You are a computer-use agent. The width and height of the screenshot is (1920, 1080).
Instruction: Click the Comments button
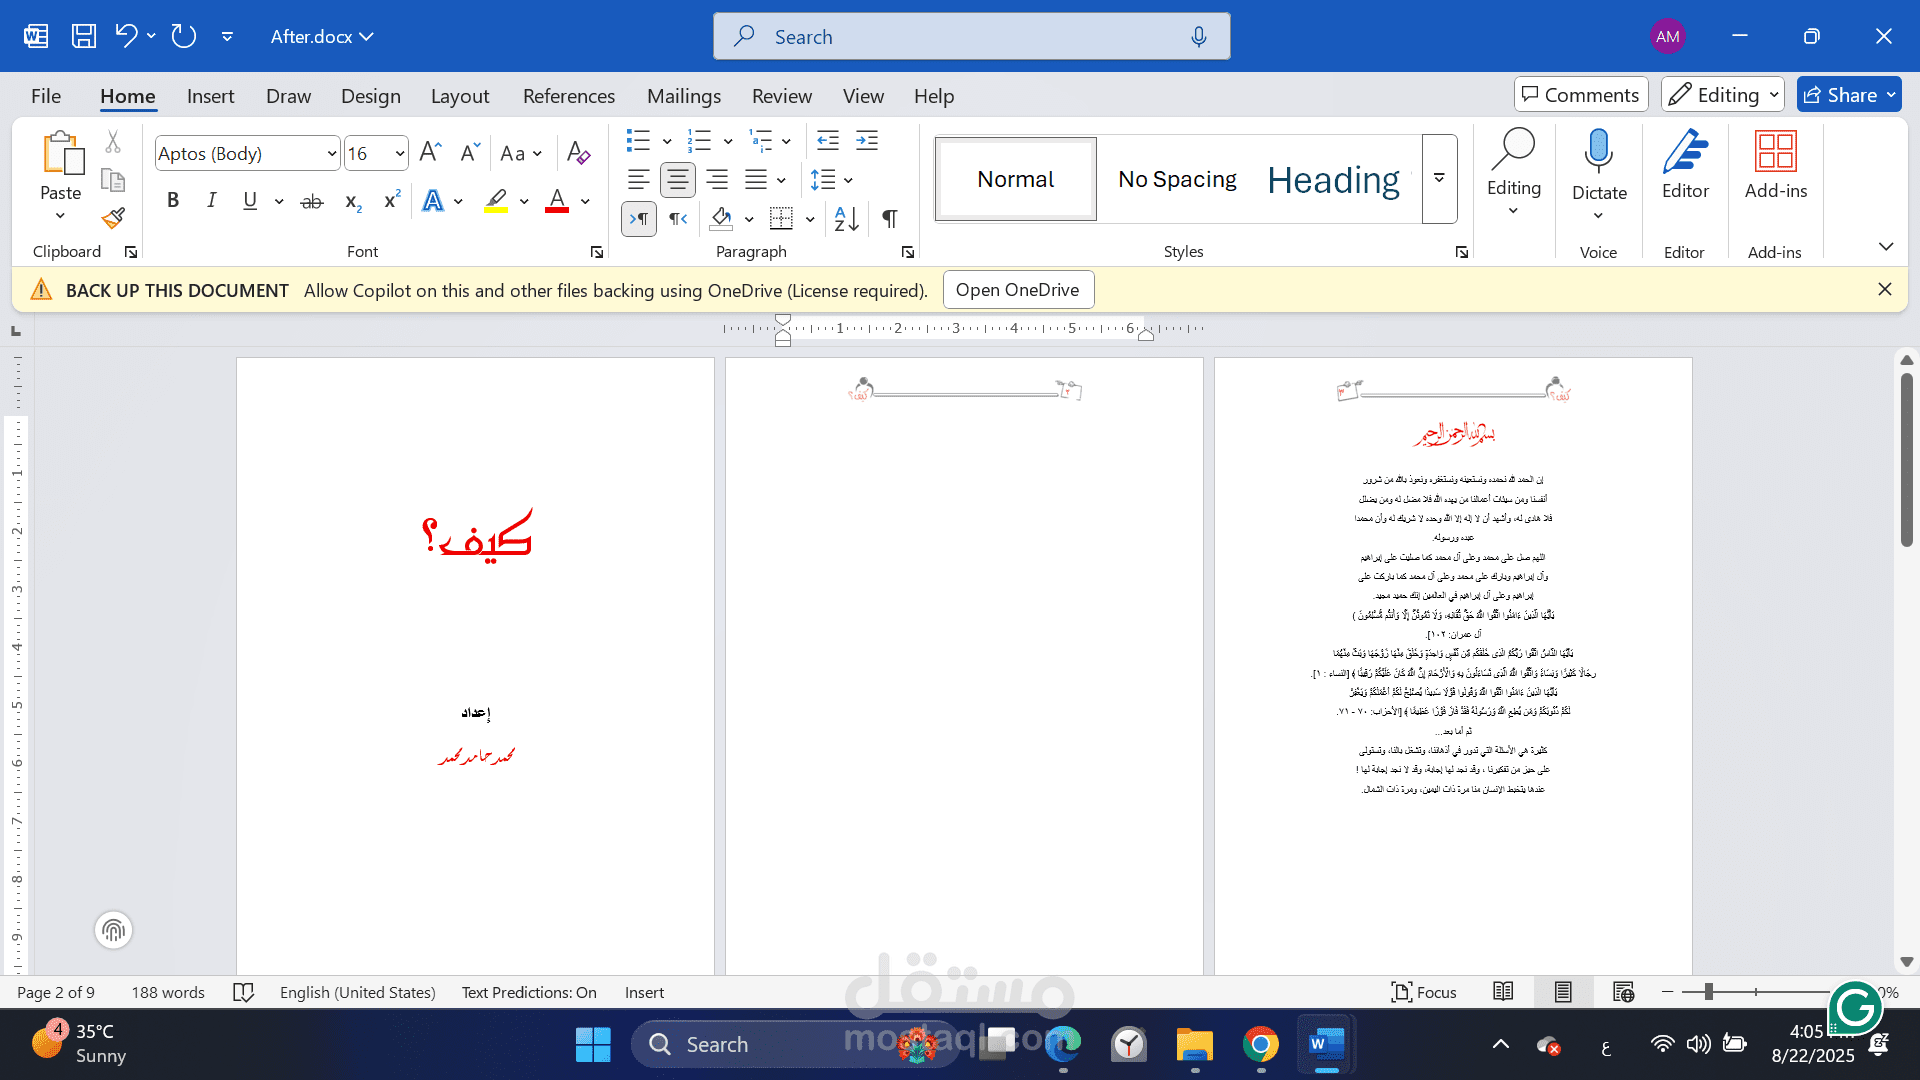[1580, 95]
